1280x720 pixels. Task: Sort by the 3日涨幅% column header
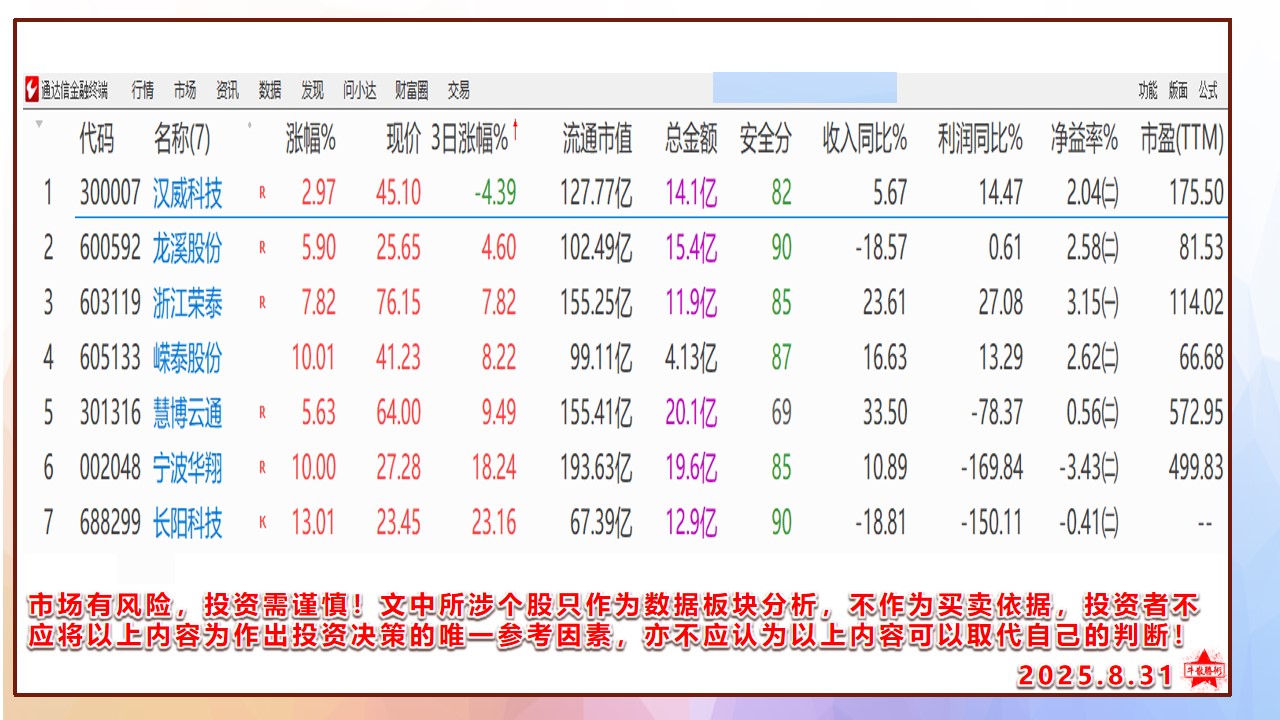(x=469, y=140)
